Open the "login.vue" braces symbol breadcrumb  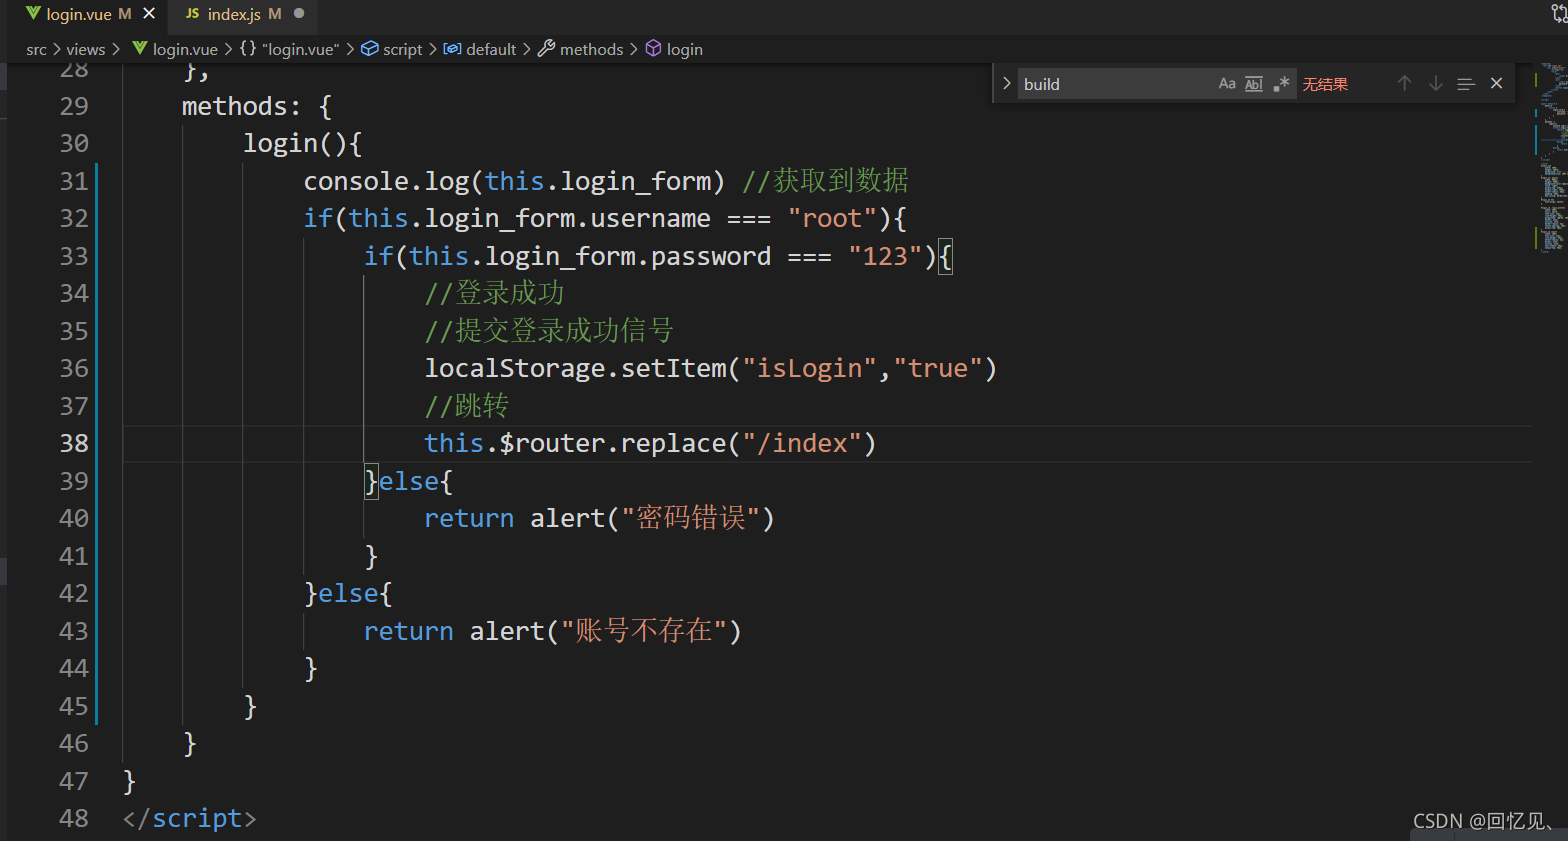click(x=290, y=49)
